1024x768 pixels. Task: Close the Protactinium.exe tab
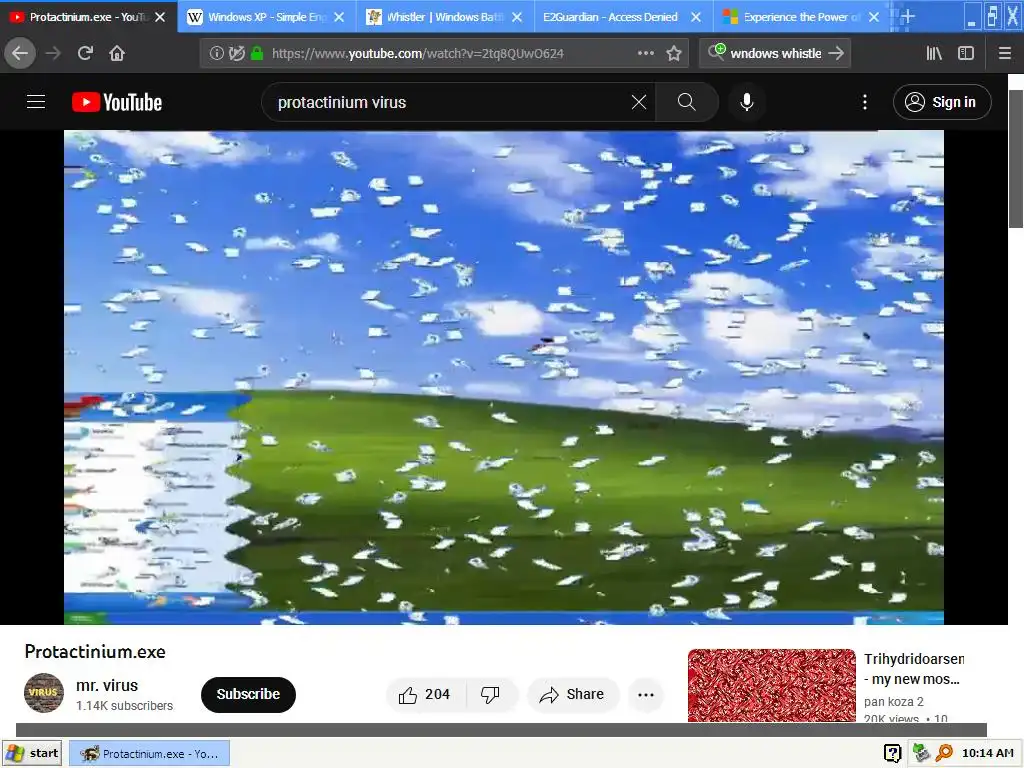pos(160,17)
